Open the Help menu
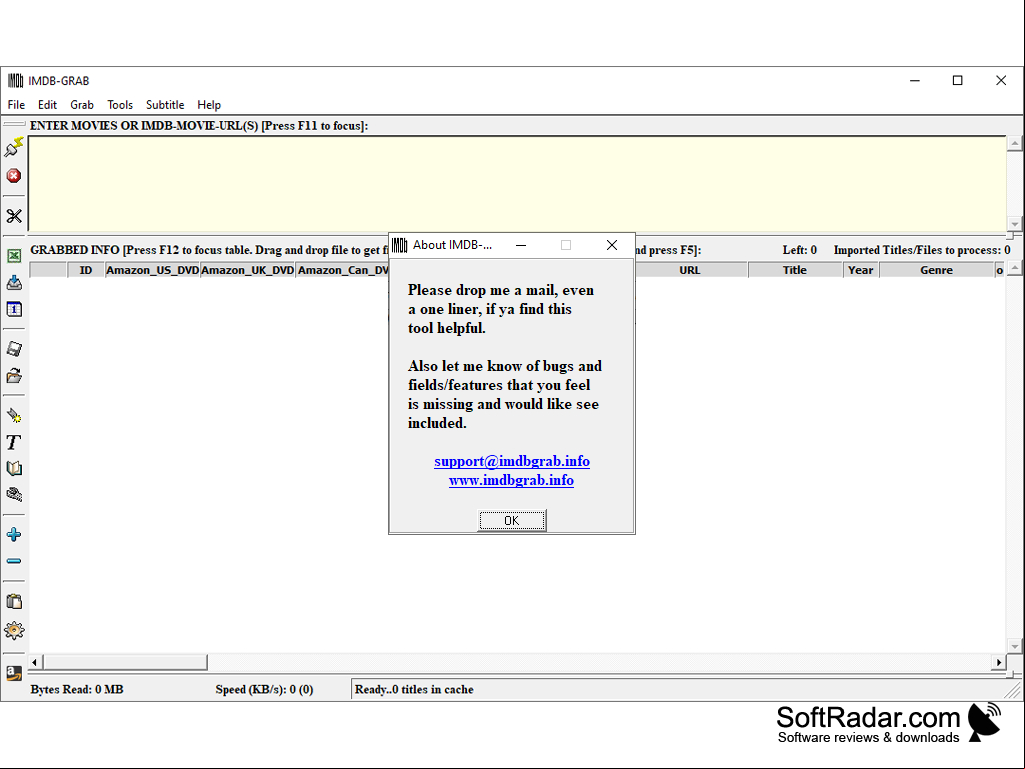 tap(209, 105)
